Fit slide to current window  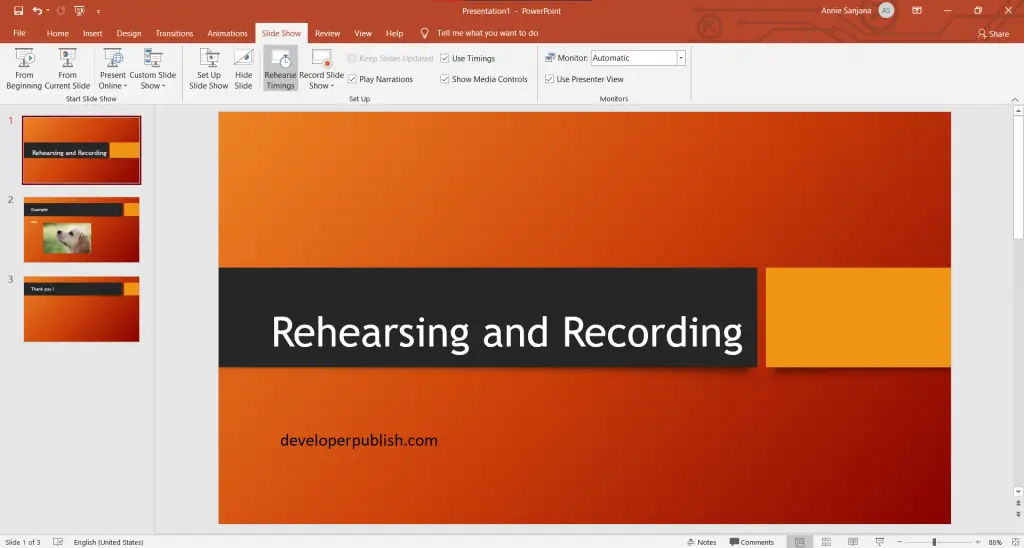[1014, 542]
